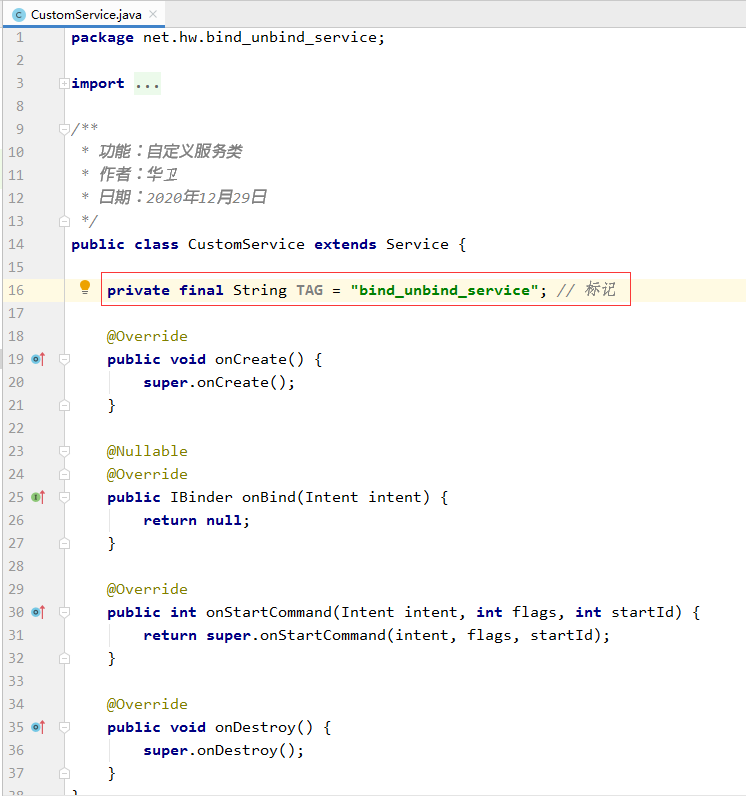Click the comment line 功能：自定义服务类

click(171, 151)
